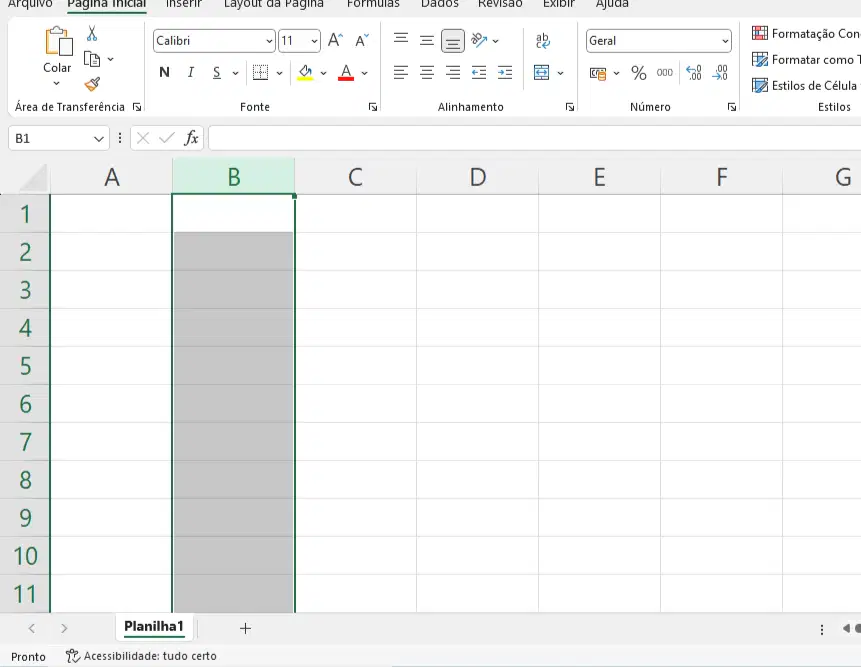Align text left
The height and width of the screenshot is (667, 861).
pos(401,72)
